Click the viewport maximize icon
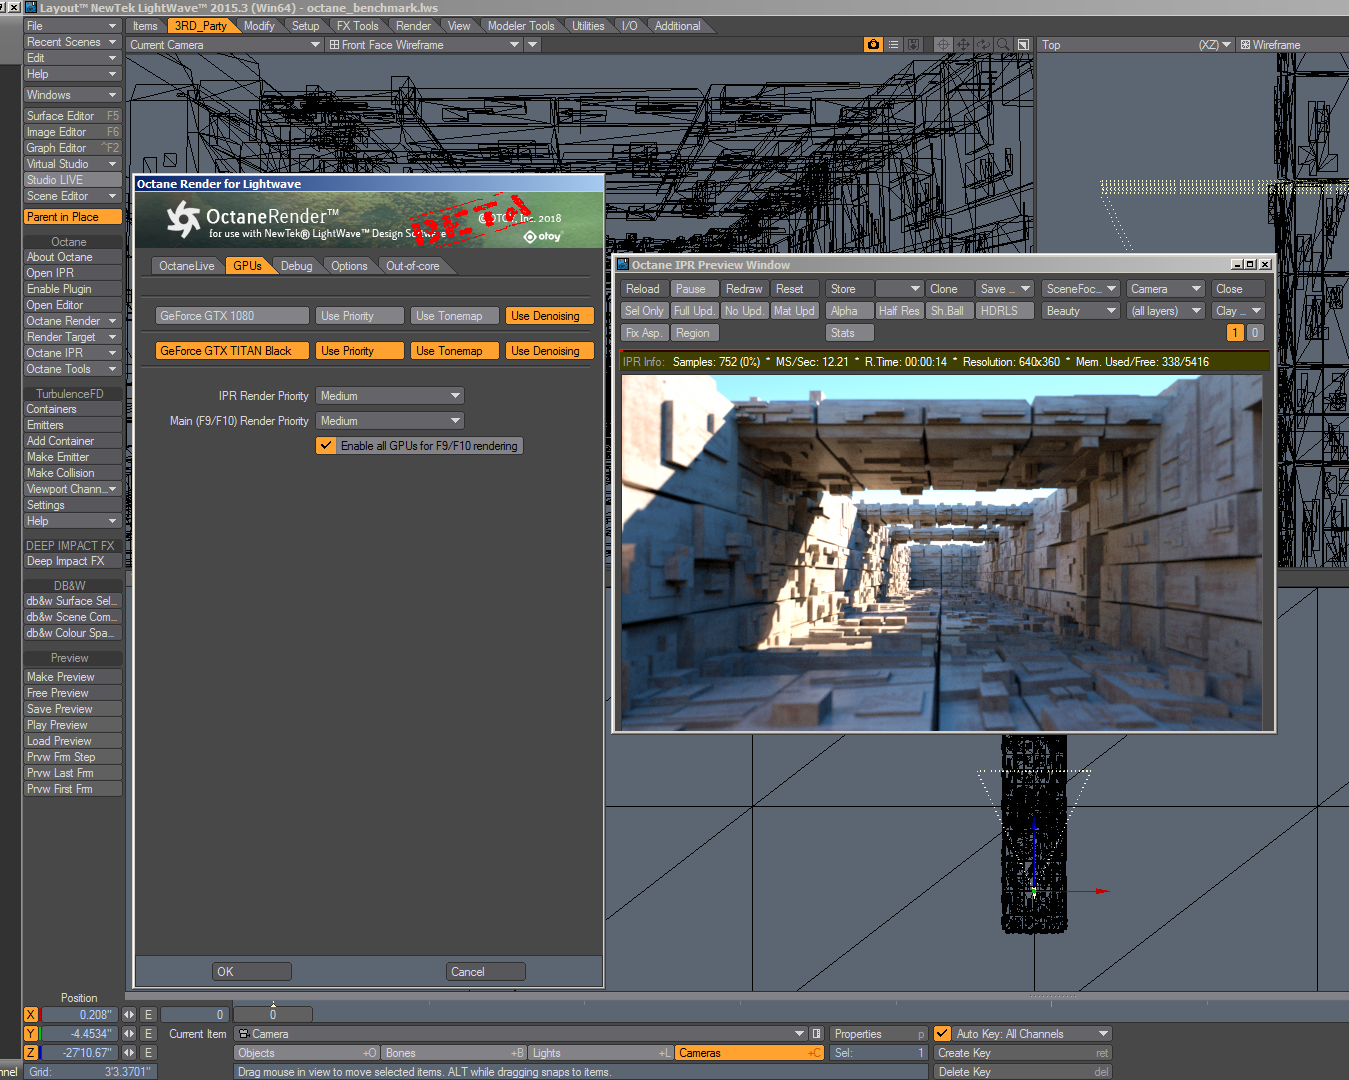Screen dimensions: 1349x1080 [x=1023, y=45]
